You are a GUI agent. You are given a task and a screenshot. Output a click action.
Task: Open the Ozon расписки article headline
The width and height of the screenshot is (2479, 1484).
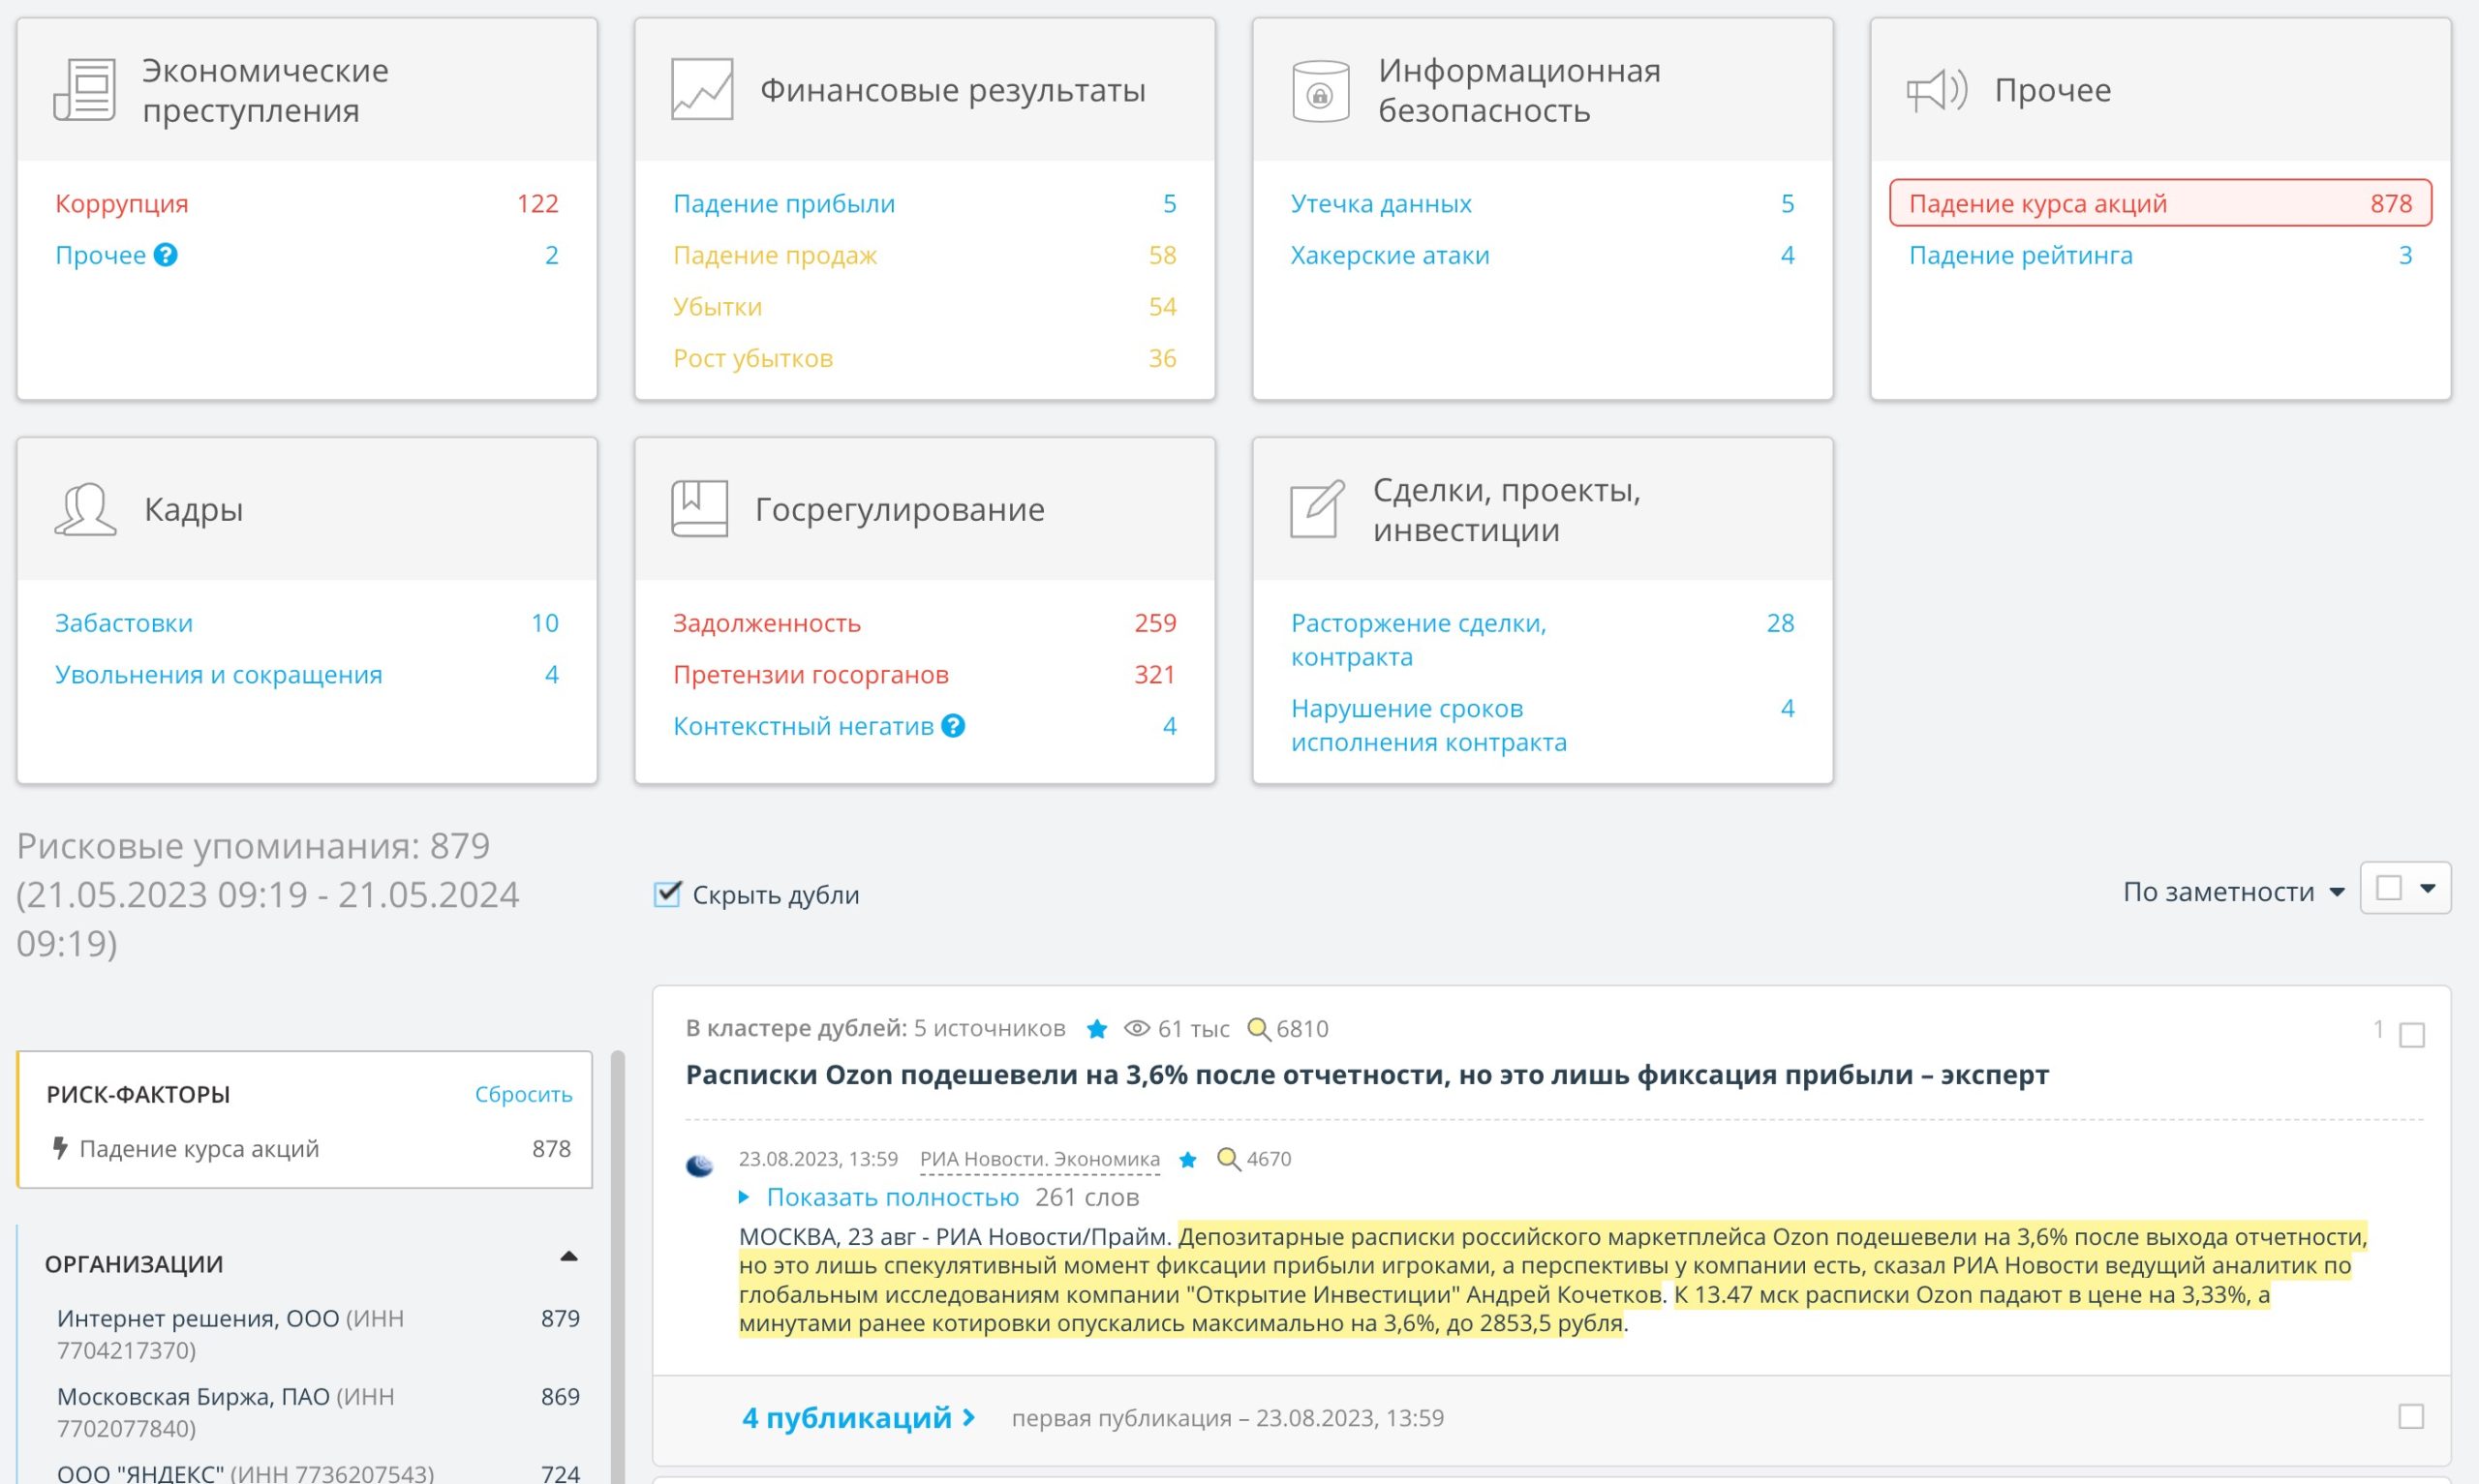click(1366, 1075)
